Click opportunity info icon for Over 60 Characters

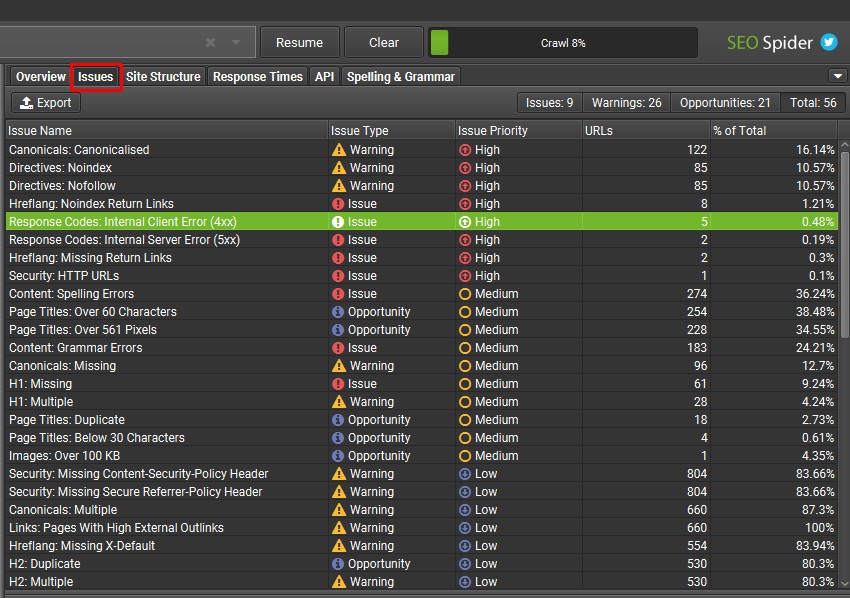(338, 312)
